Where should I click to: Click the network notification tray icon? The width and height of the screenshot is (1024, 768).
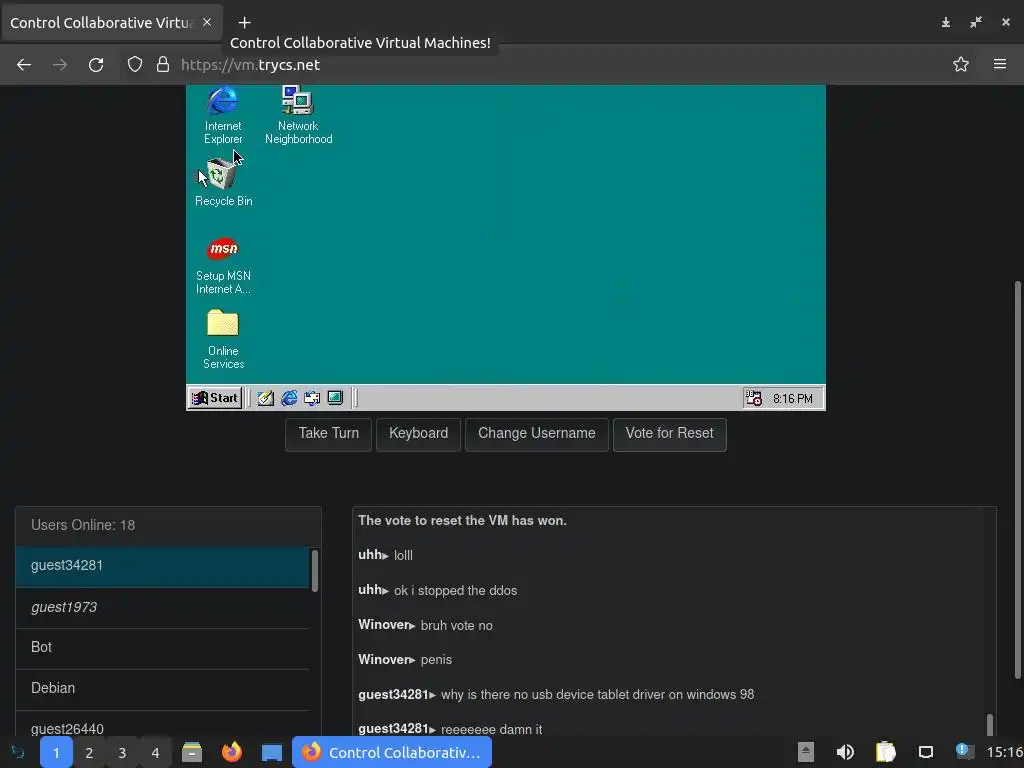click(964, 751)
